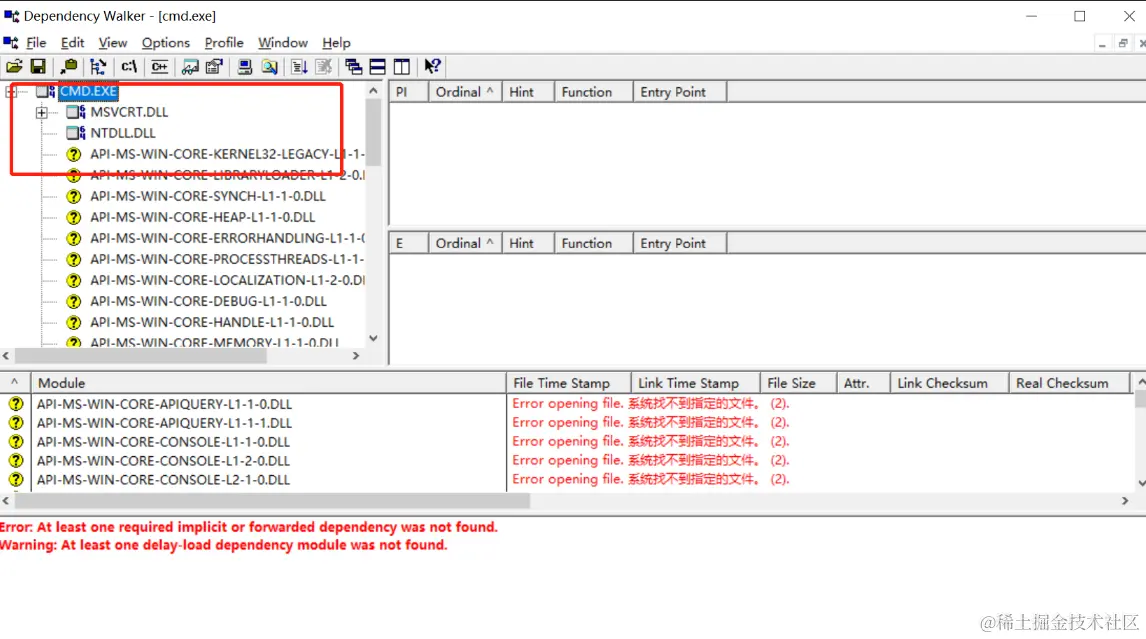Screen dimensions: 1146x639
Task: Click the Save floppy disk icon
Action: pyautogui.click(x=38, y=67)
